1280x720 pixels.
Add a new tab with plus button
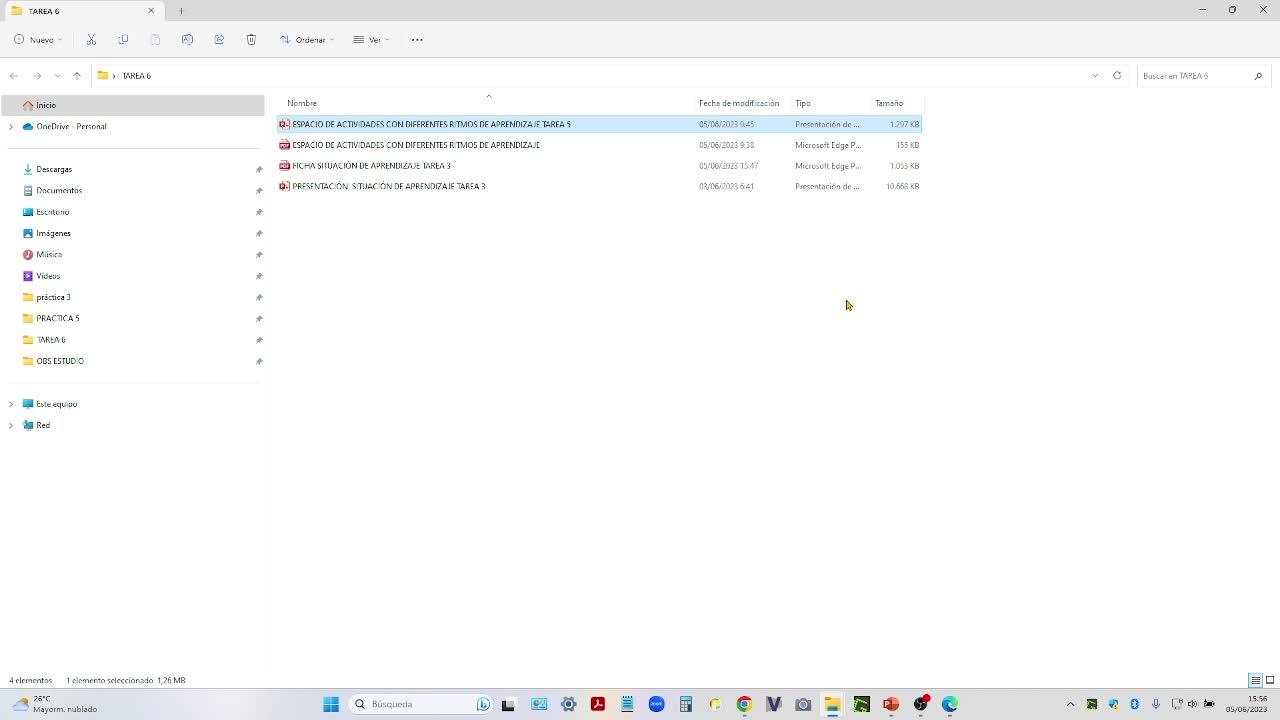click(x=181, y=11)
